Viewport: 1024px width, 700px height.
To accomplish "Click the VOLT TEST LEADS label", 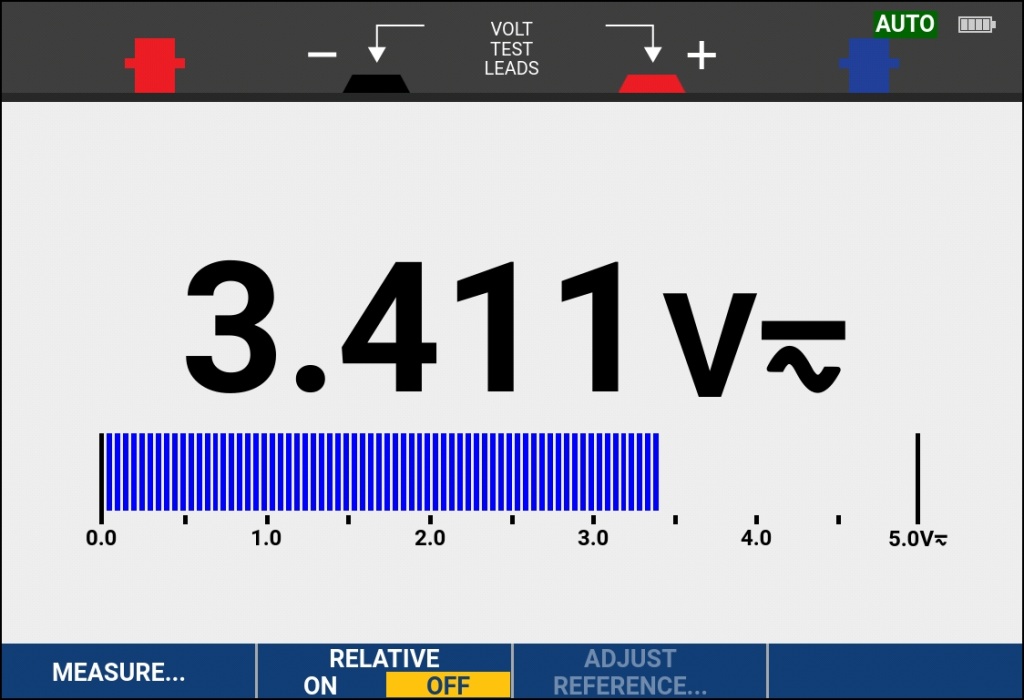I will tap(511, 49).
